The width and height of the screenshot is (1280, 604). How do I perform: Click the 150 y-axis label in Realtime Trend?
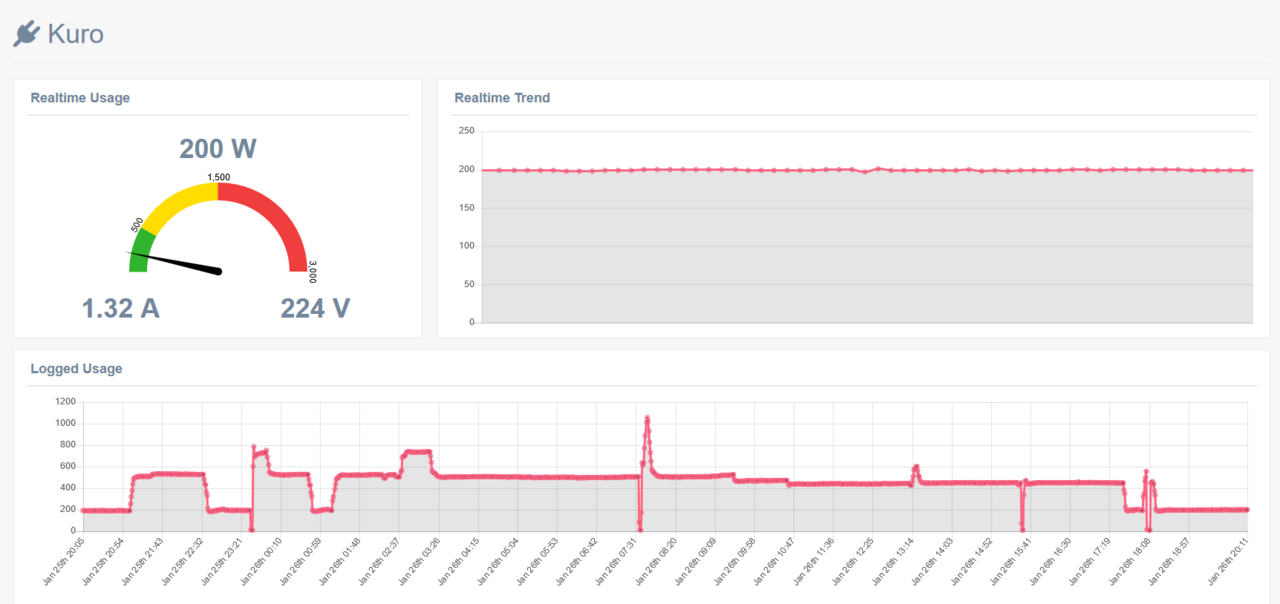[x=466, y=207]
